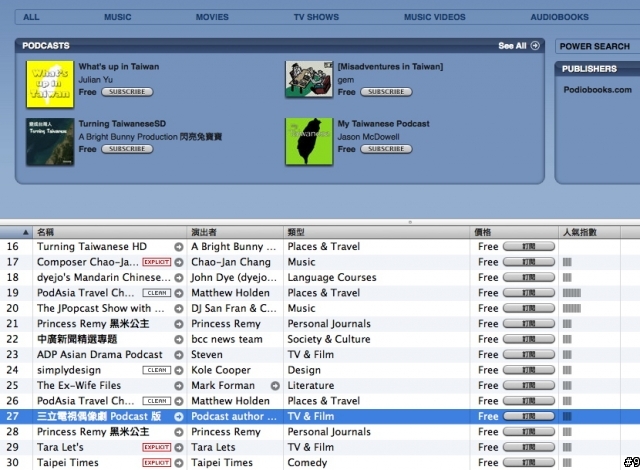Subscribe to Turning TaiwaneseSD
Screen dimensions: 640x470
pos(127,149)
